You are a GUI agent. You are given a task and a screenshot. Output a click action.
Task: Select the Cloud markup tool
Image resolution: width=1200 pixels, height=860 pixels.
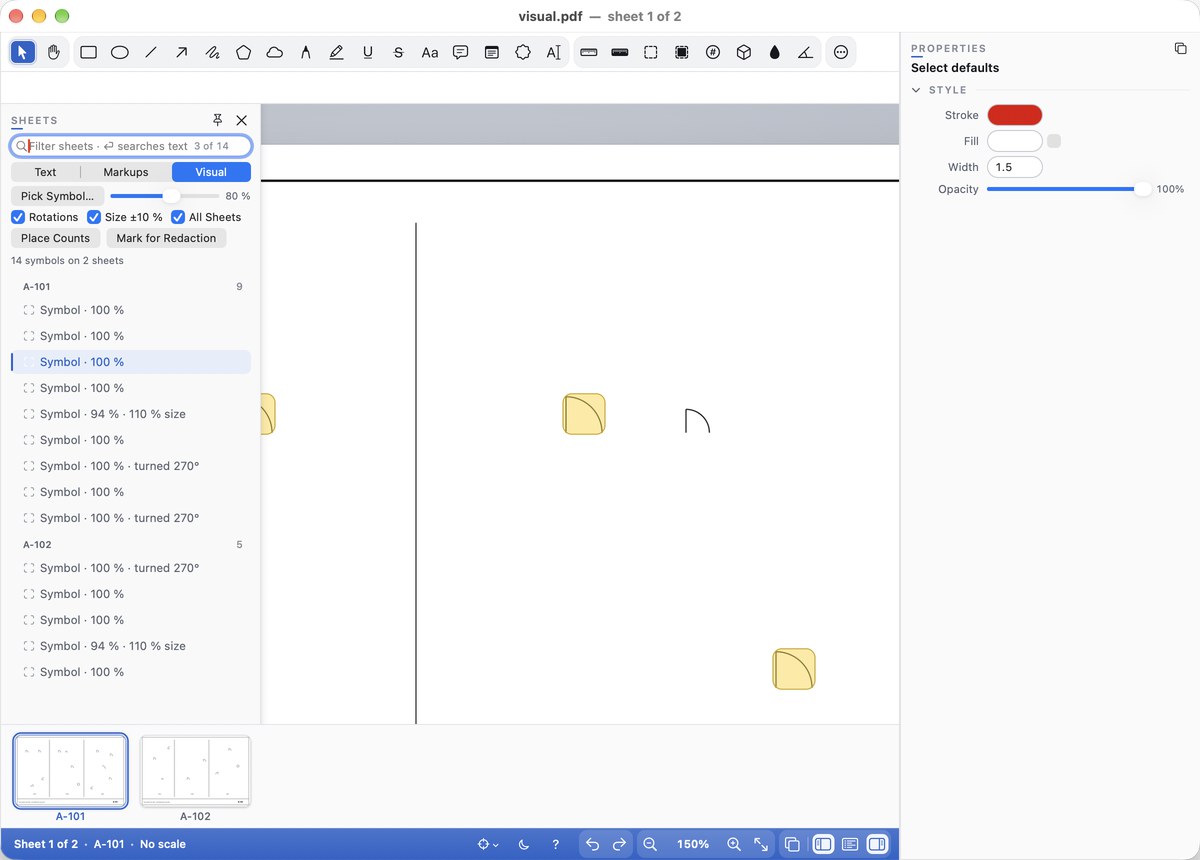pyautogui.click(x=274, y=53)
